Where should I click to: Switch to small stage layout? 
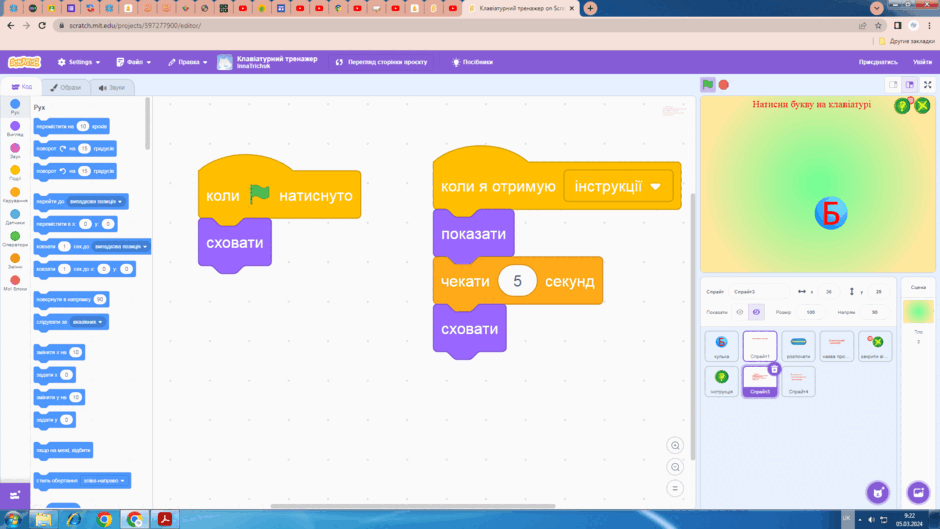click(x=893, y=85)
